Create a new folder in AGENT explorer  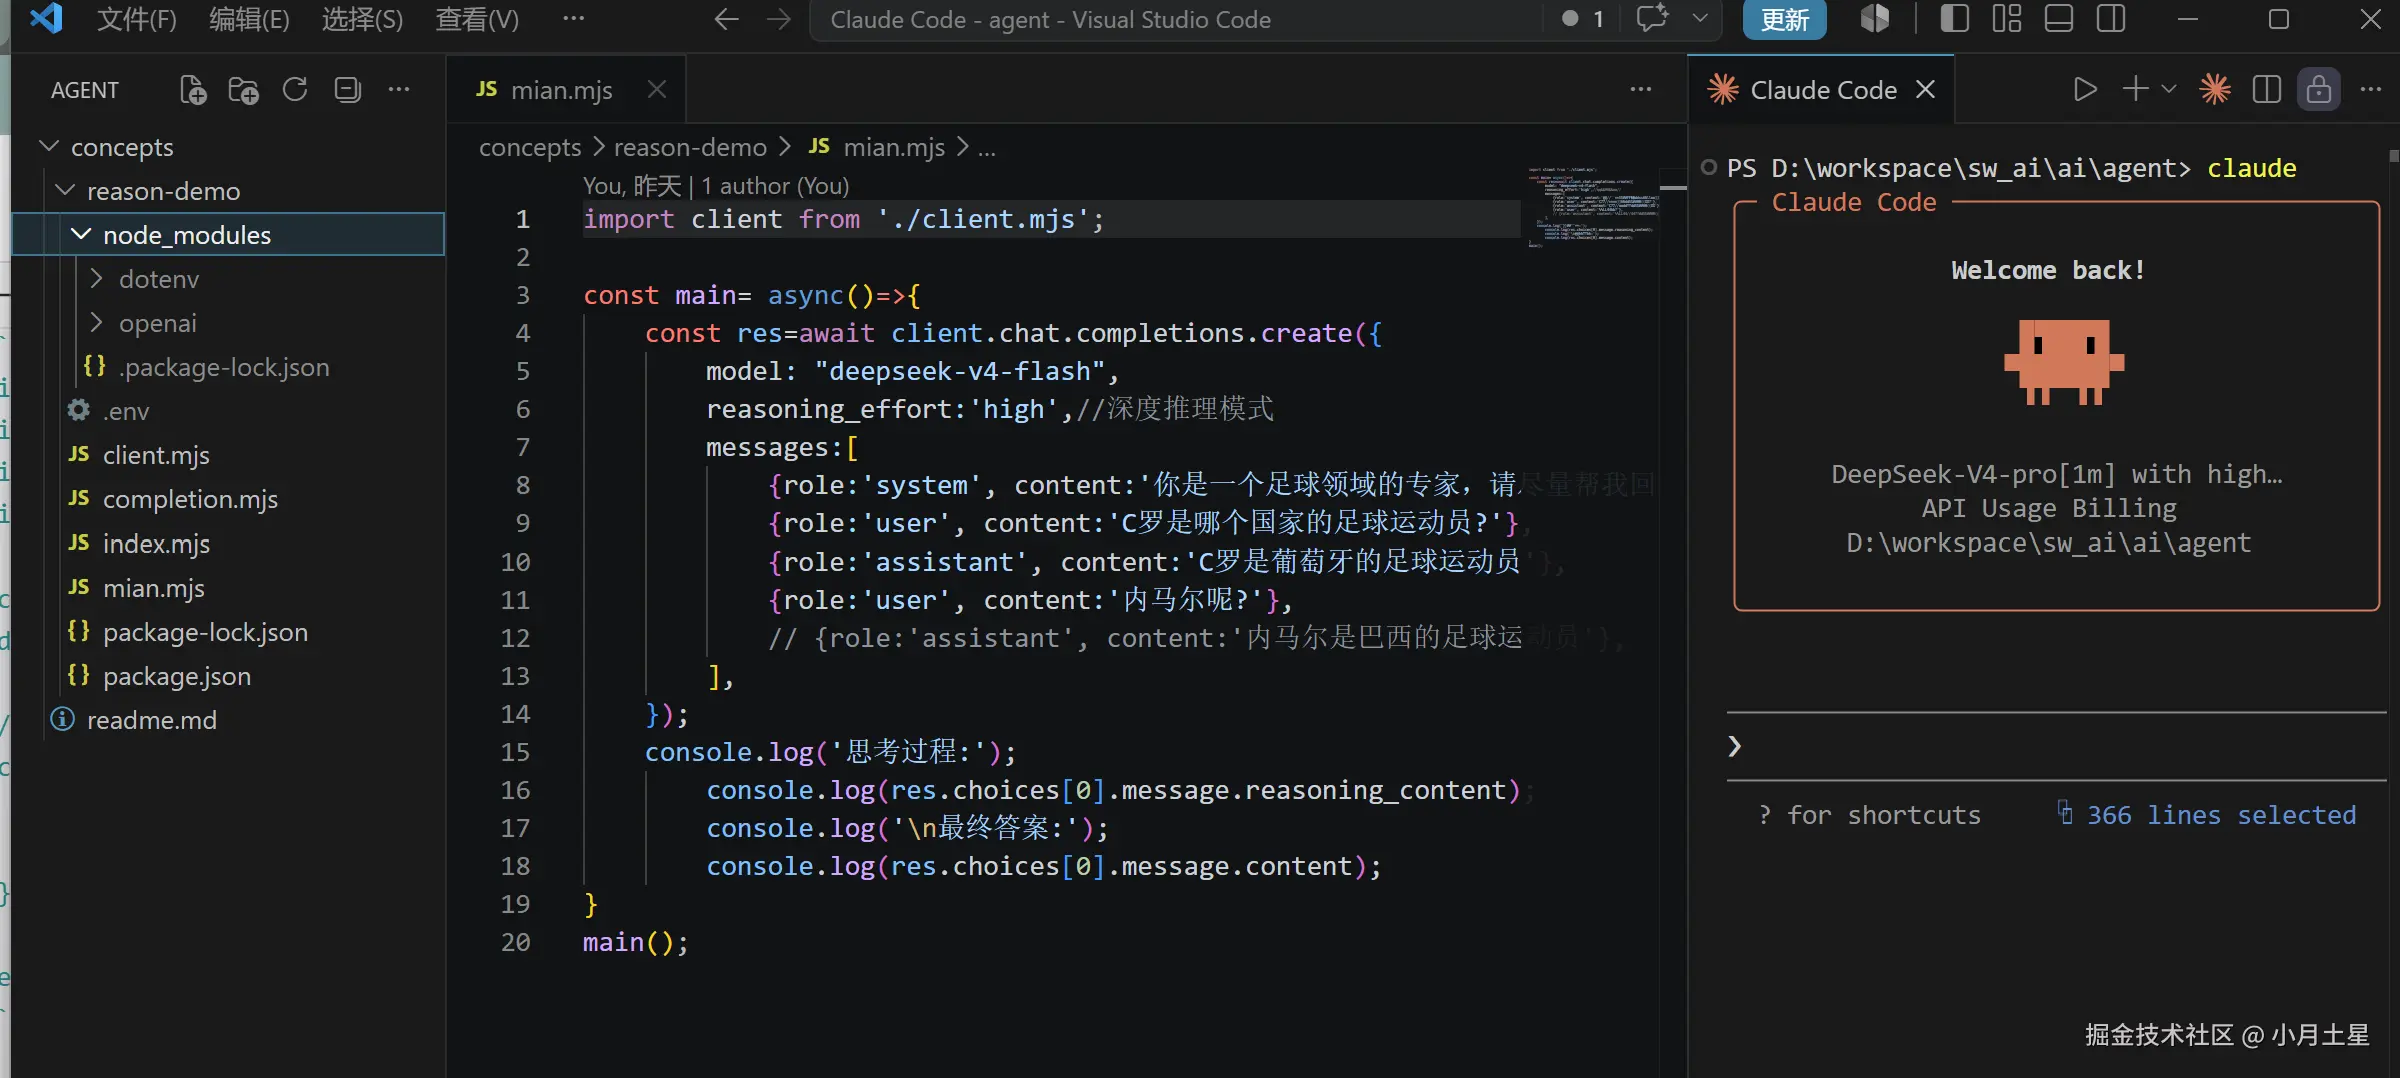[x=243, y=90]
